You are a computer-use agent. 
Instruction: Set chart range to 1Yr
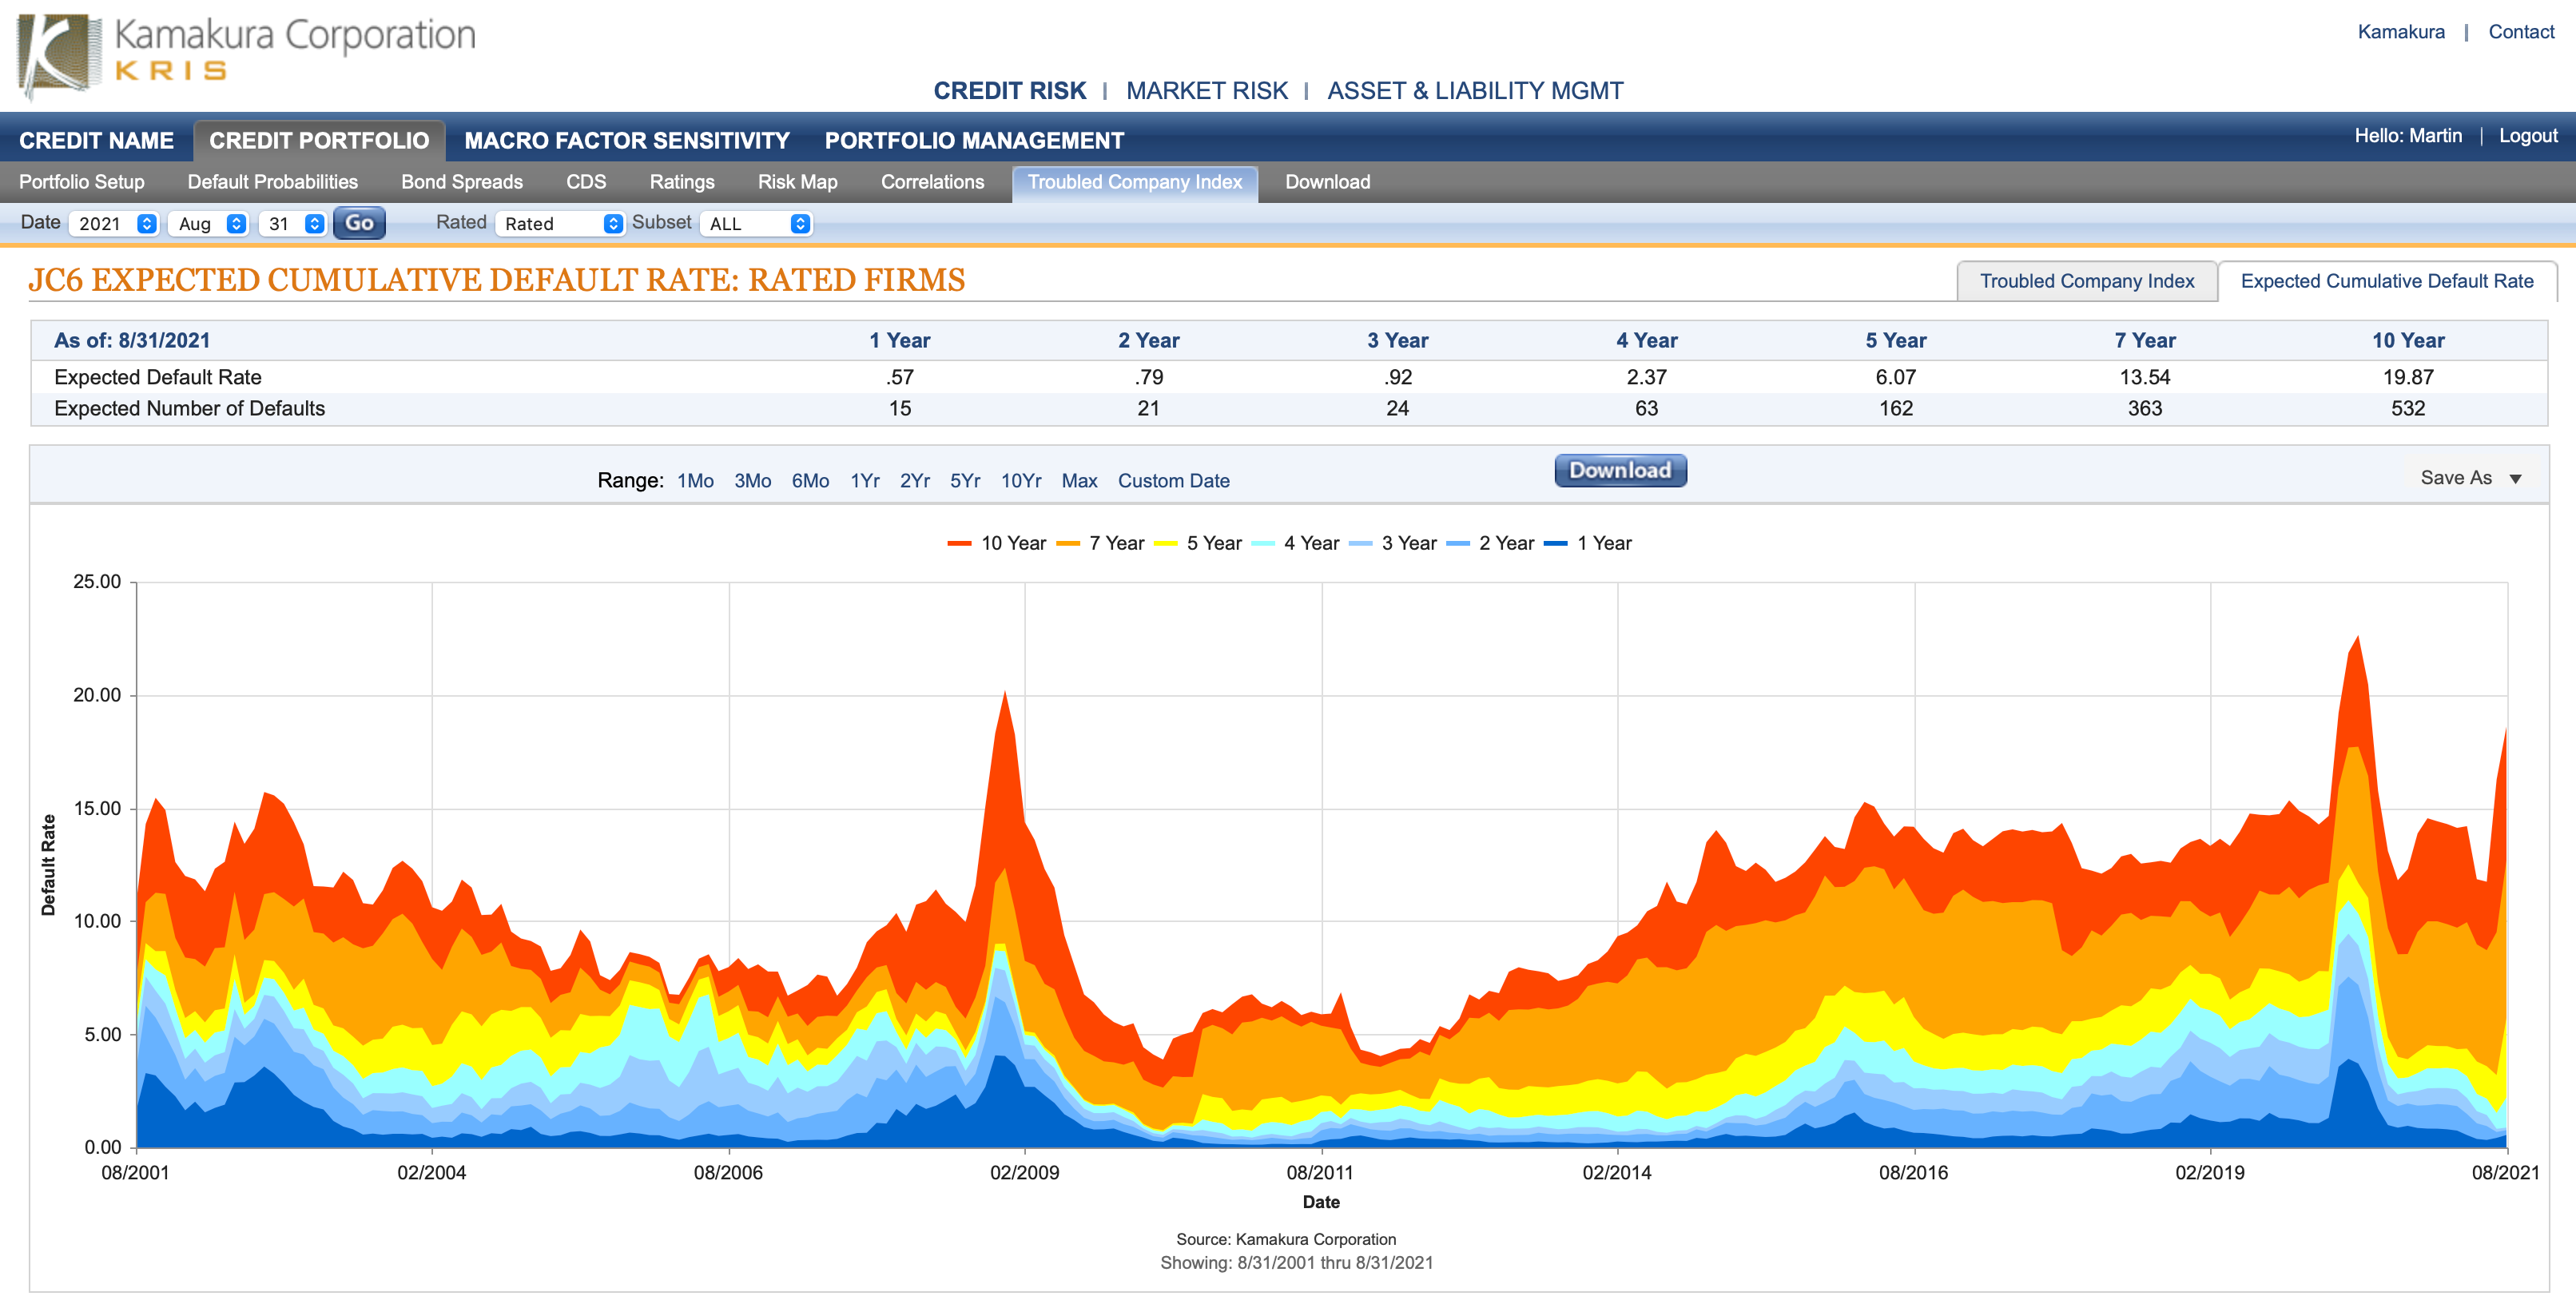864,481
